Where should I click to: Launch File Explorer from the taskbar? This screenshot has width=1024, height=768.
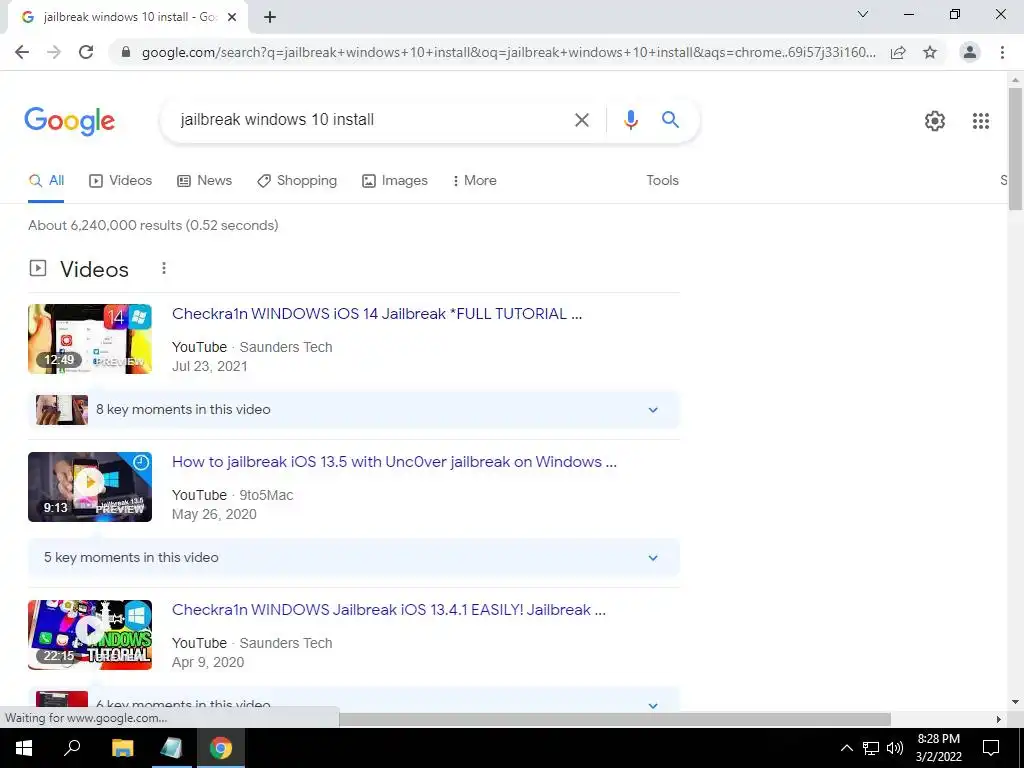click(122, 748)
